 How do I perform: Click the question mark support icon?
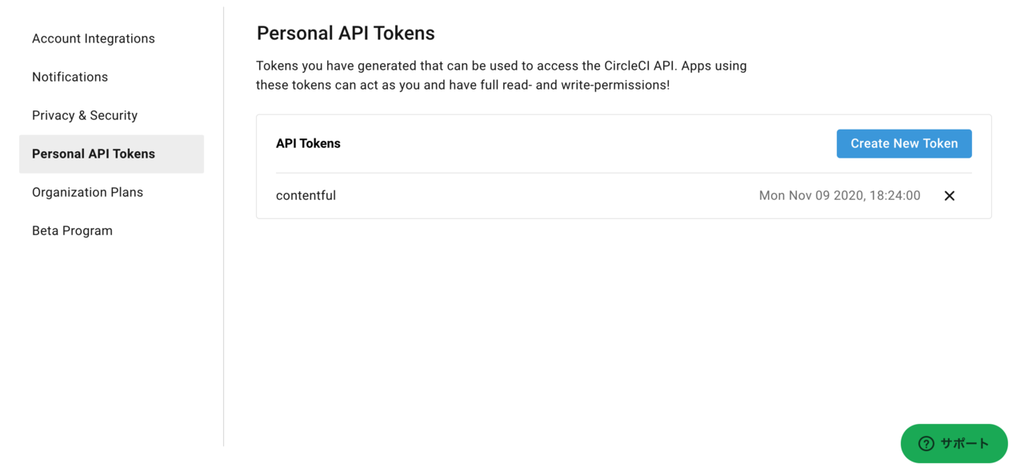(926, 444)
